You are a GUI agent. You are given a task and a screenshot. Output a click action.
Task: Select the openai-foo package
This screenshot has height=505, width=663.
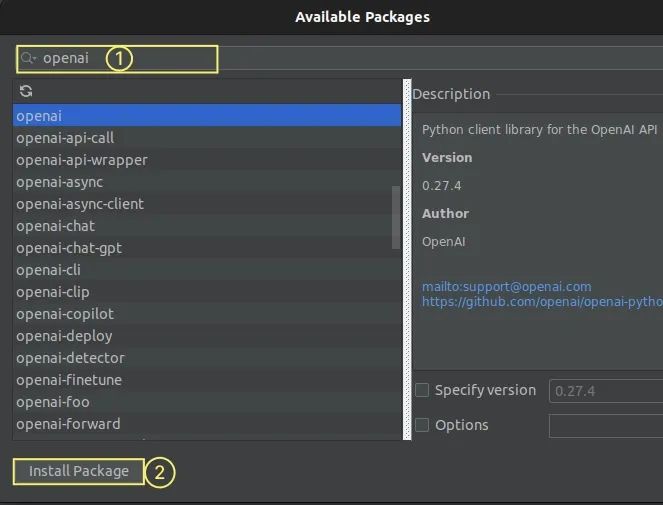click(x=207, y=401)
